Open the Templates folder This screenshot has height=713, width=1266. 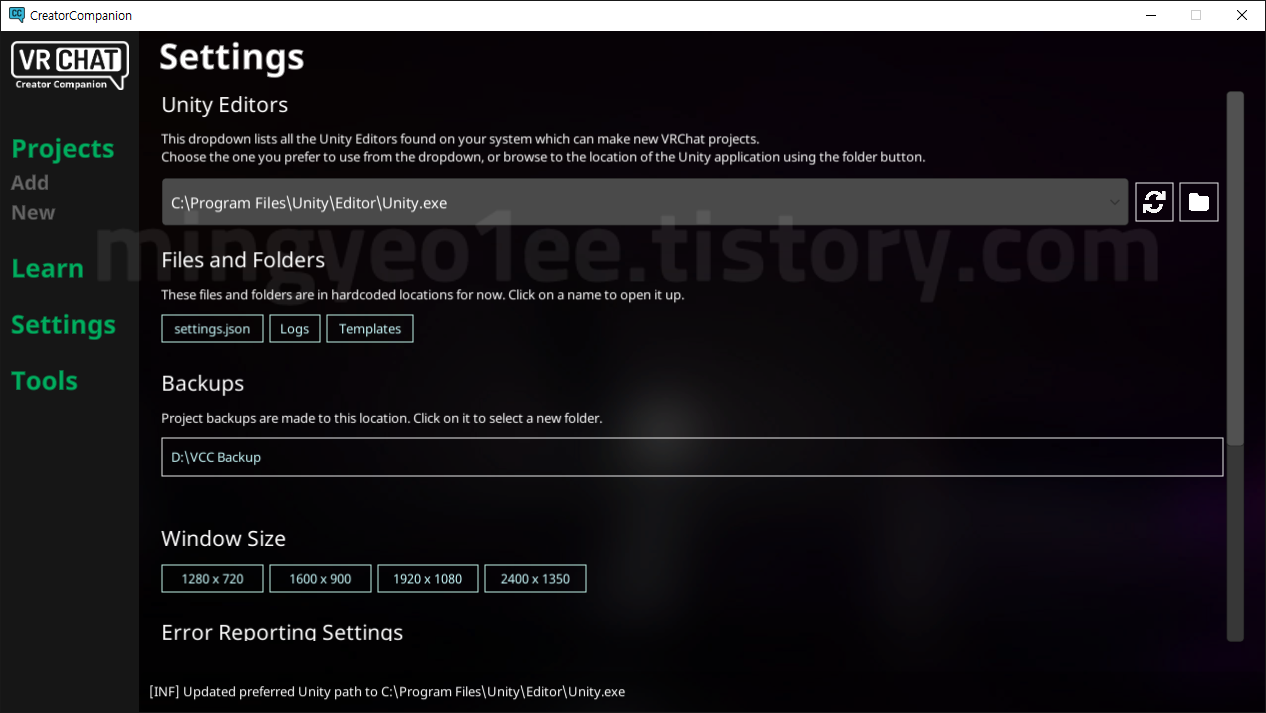[x=370, y=328]
